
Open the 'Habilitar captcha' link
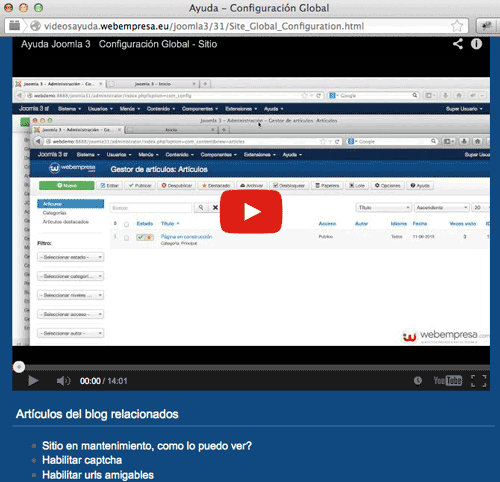[x=82, y=460]
